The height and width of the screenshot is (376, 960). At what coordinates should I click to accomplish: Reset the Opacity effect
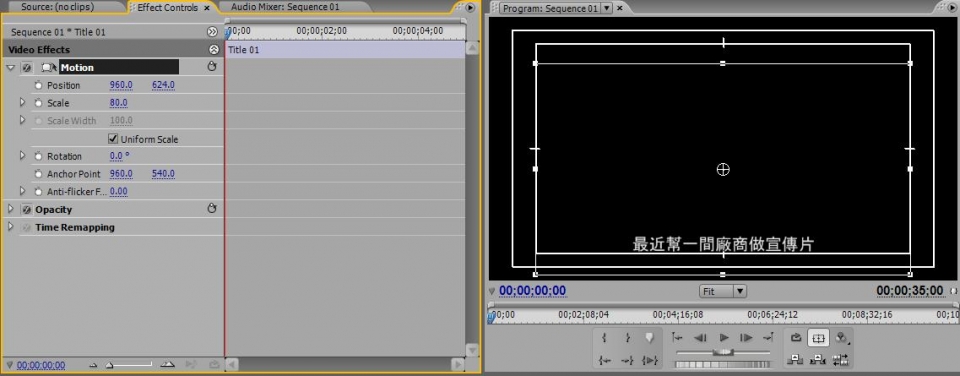[212, 209]
